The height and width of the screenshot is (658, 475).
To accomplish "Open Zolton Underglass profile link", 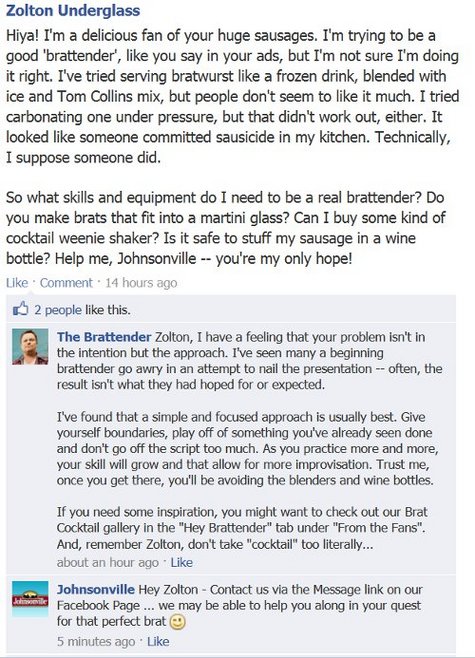I will (x=73, y=10).
